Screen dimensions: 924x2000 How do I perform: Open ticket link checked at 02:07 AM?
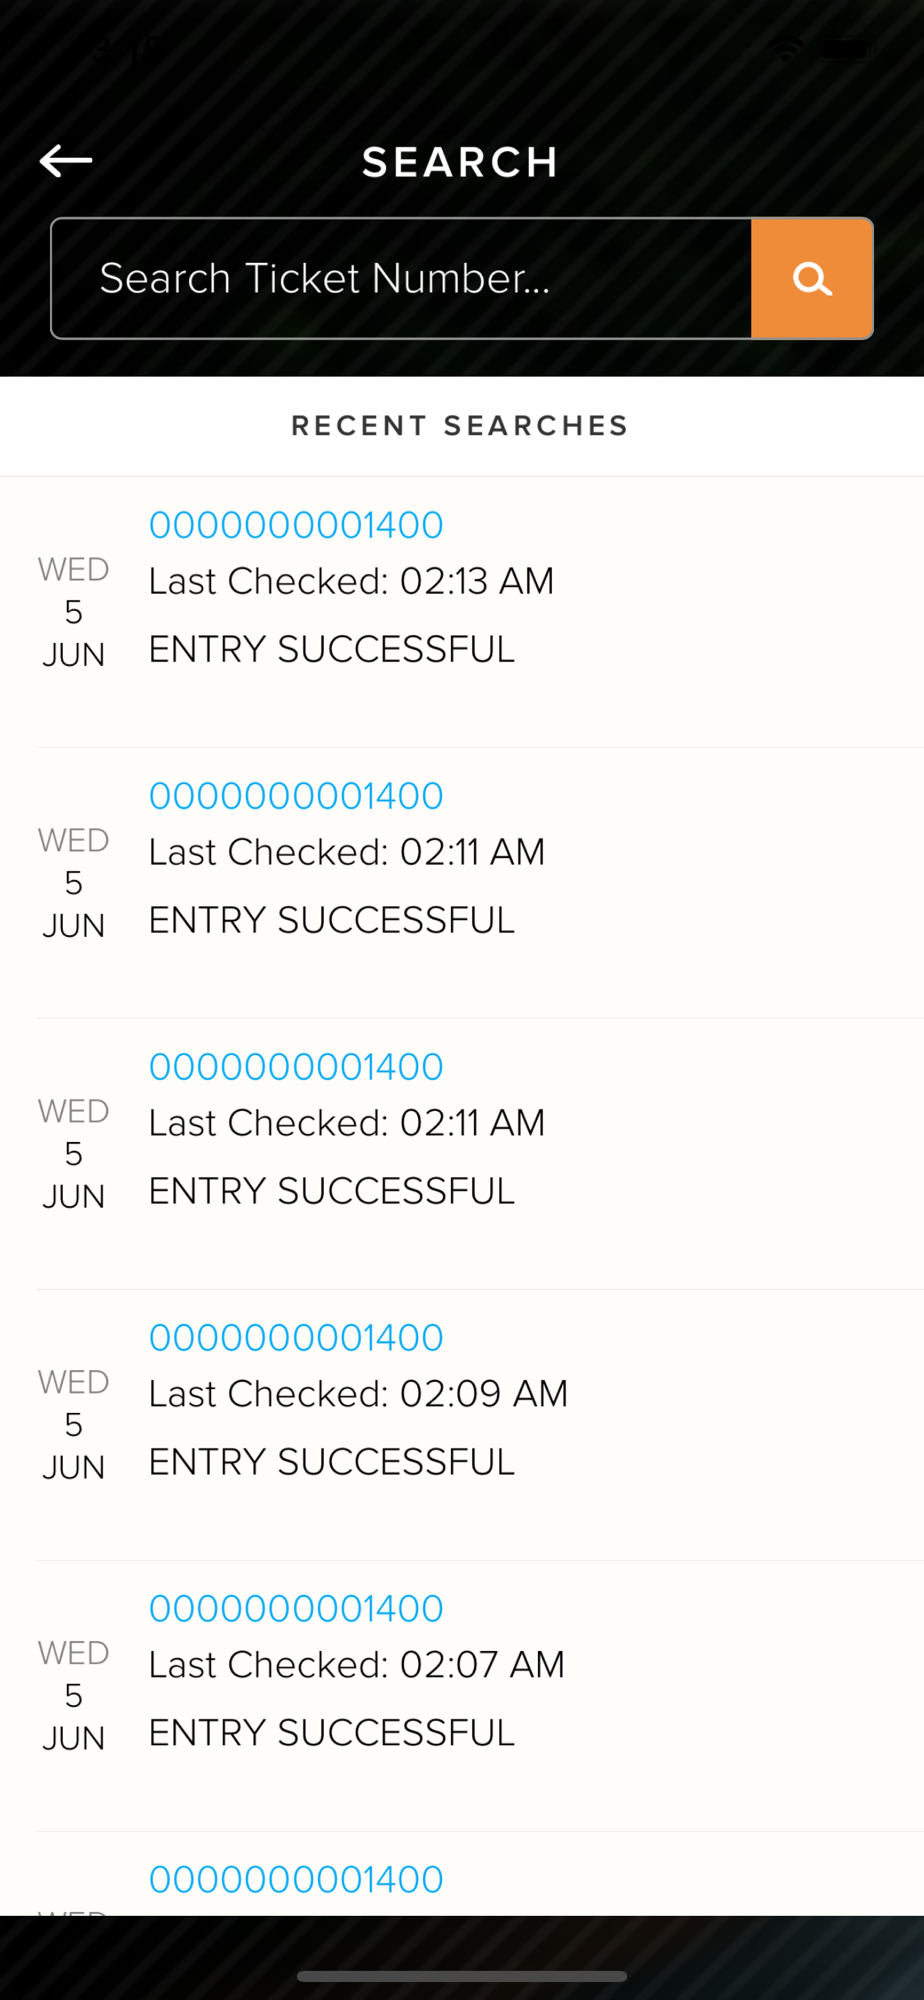pos(296,1609)
